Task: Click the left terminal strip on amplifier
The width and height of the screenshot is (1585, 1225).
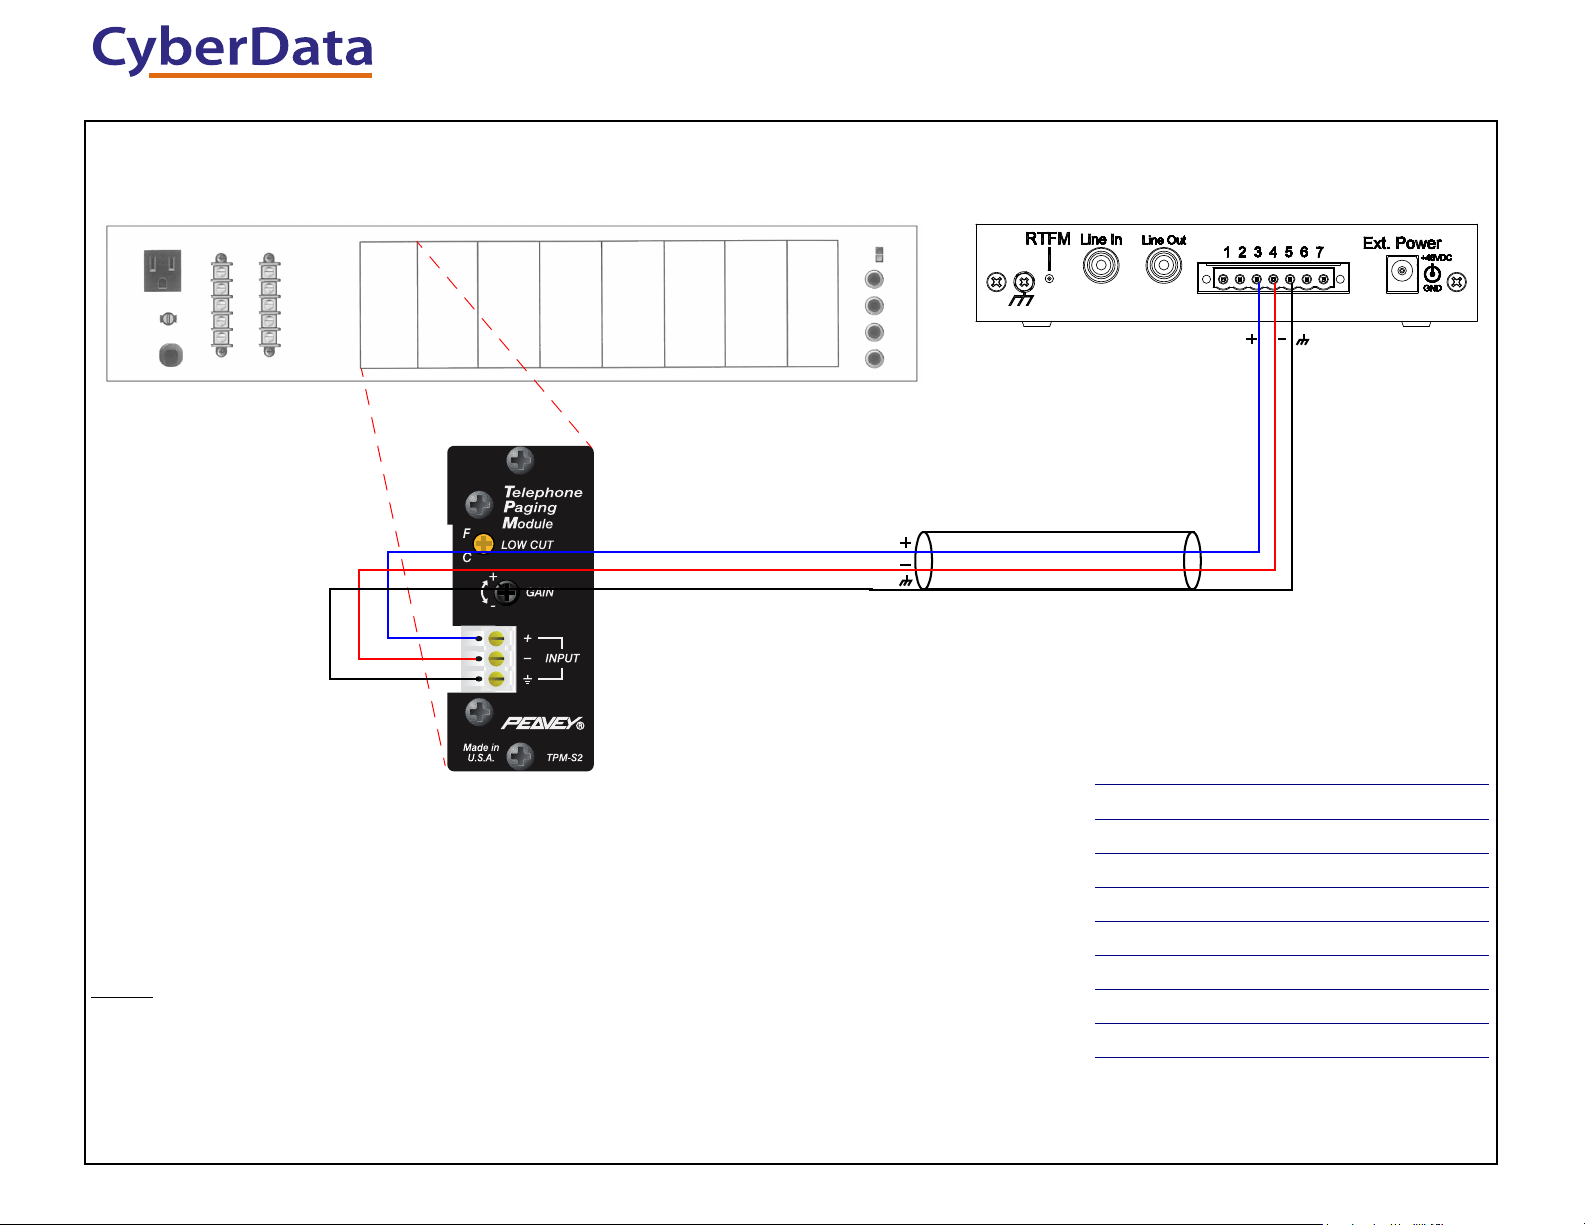Action: pos(221,304)
